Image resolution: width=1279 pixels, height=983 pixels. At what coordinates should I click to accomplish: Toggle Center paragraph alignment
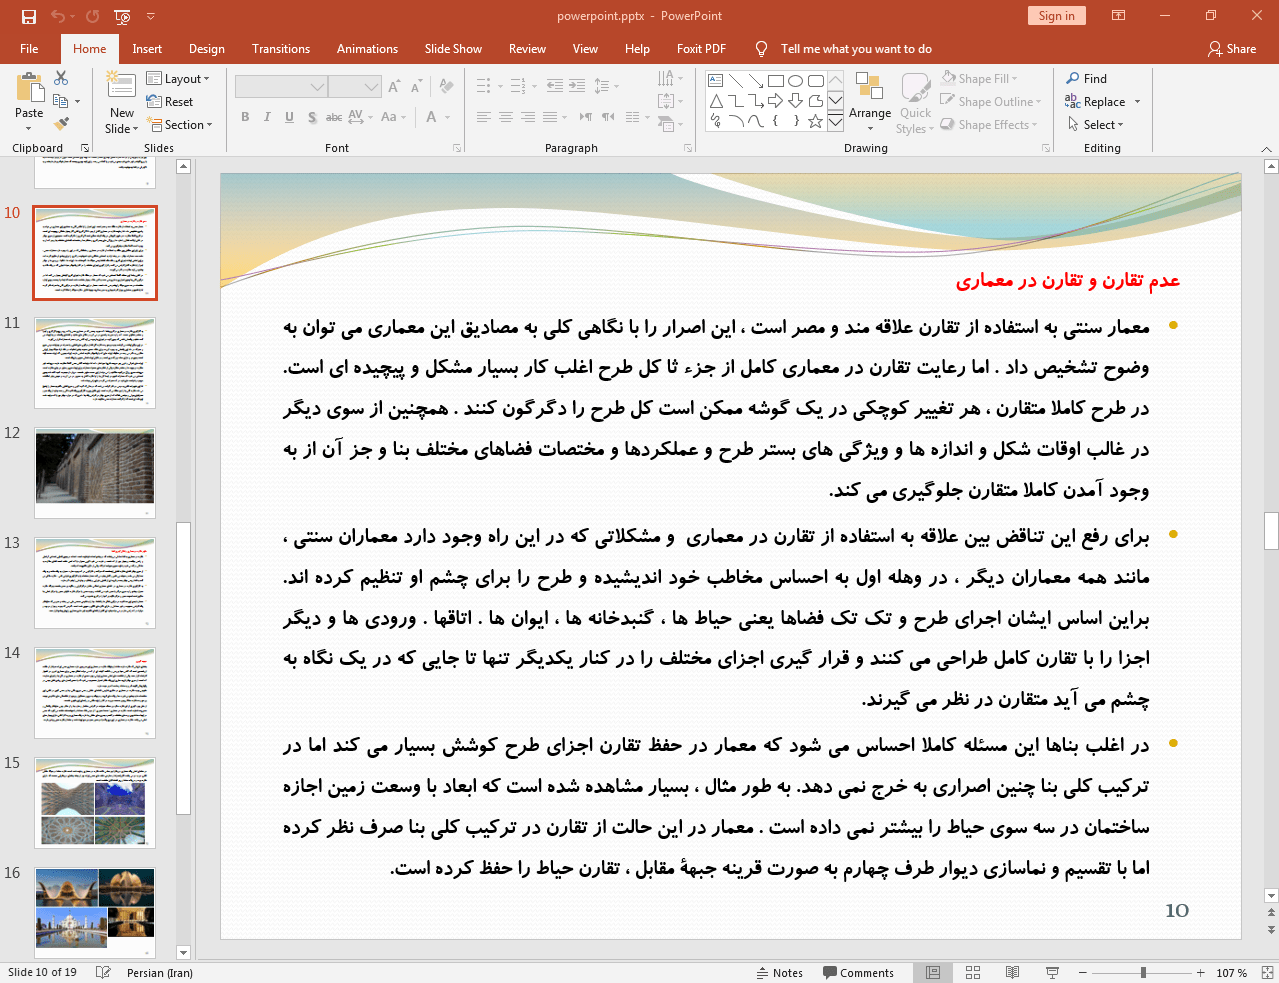click(x=506, y=117)
